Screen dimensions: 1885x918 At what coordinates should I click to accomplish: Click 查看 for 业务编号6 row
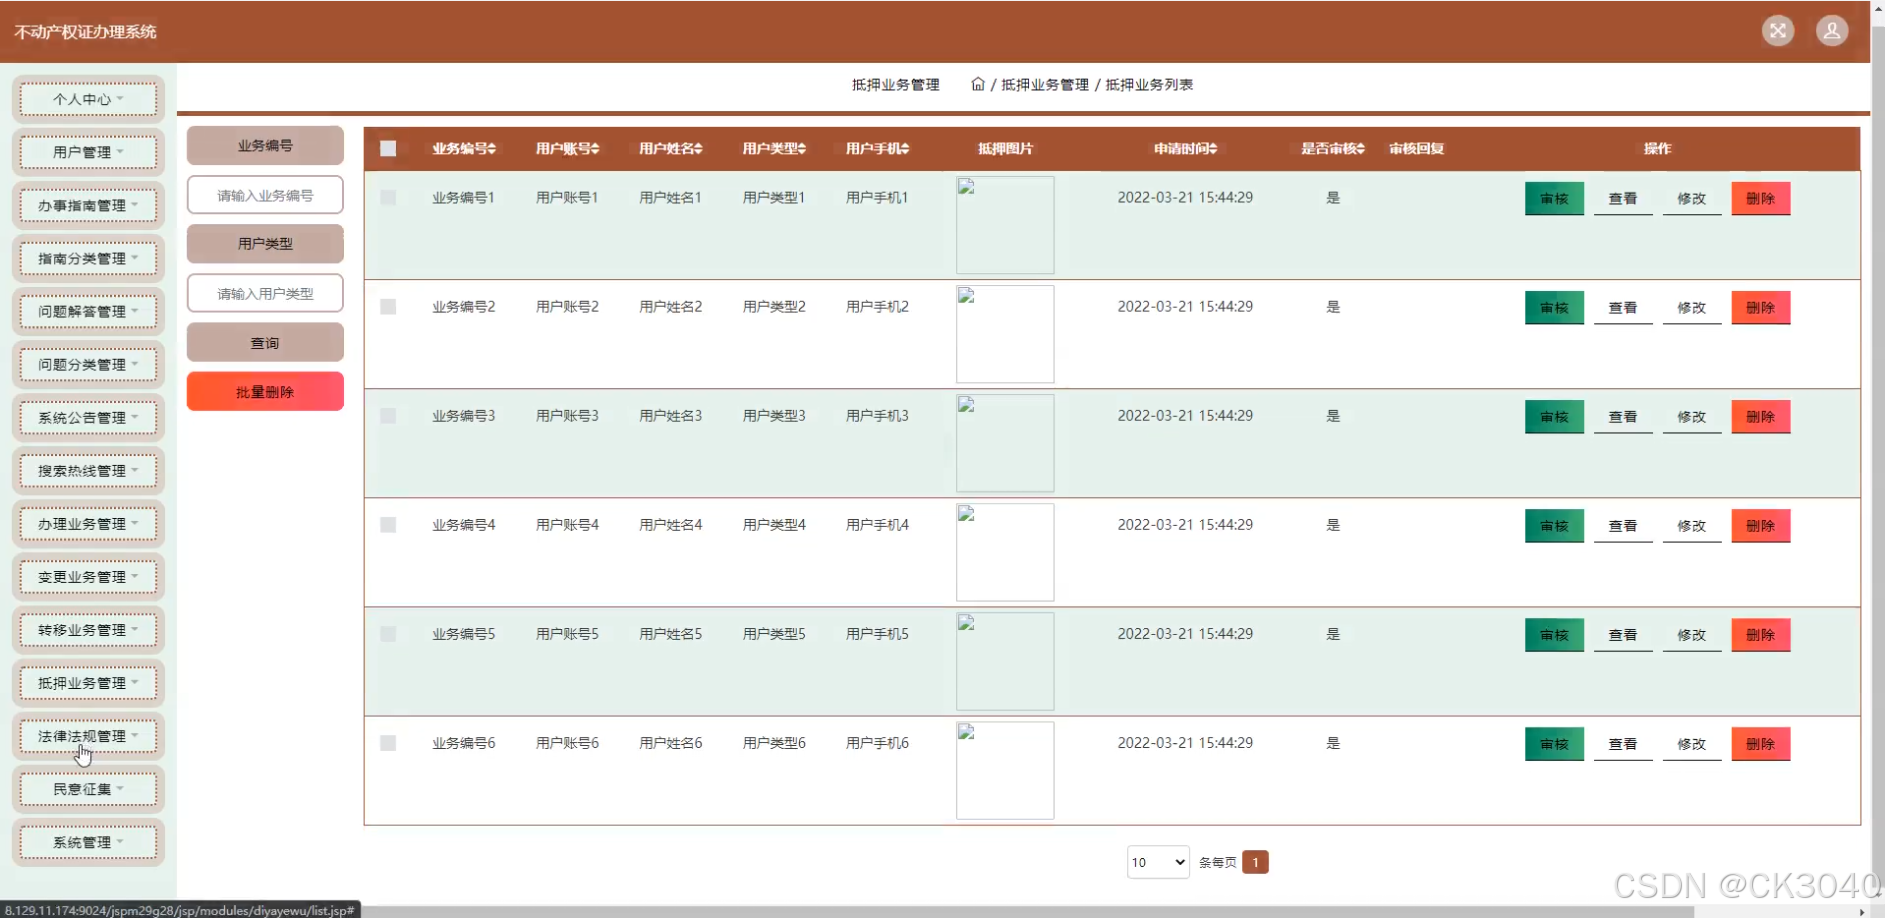tap(1623, 743)
